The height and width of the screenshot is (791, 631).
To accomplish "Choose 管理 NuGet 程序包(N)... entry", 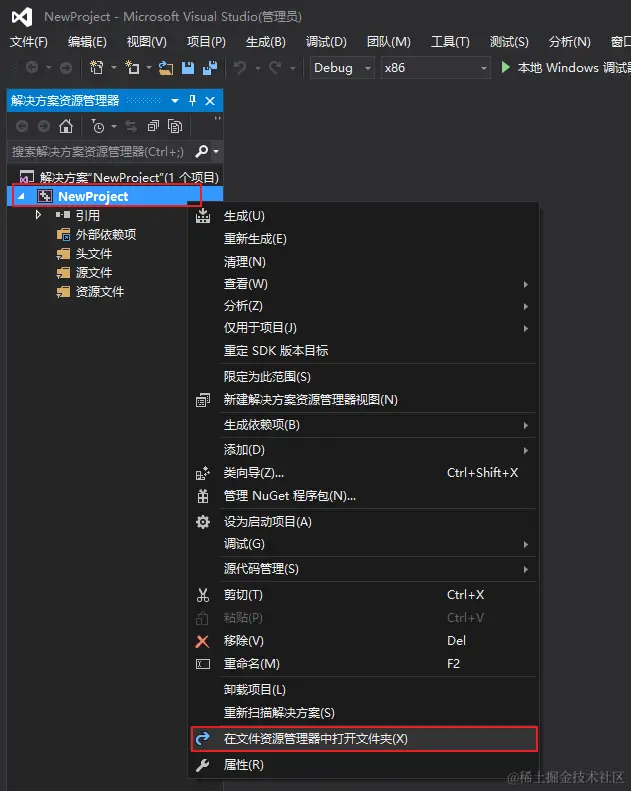I will pyautogui.click(x=363, y=496).
